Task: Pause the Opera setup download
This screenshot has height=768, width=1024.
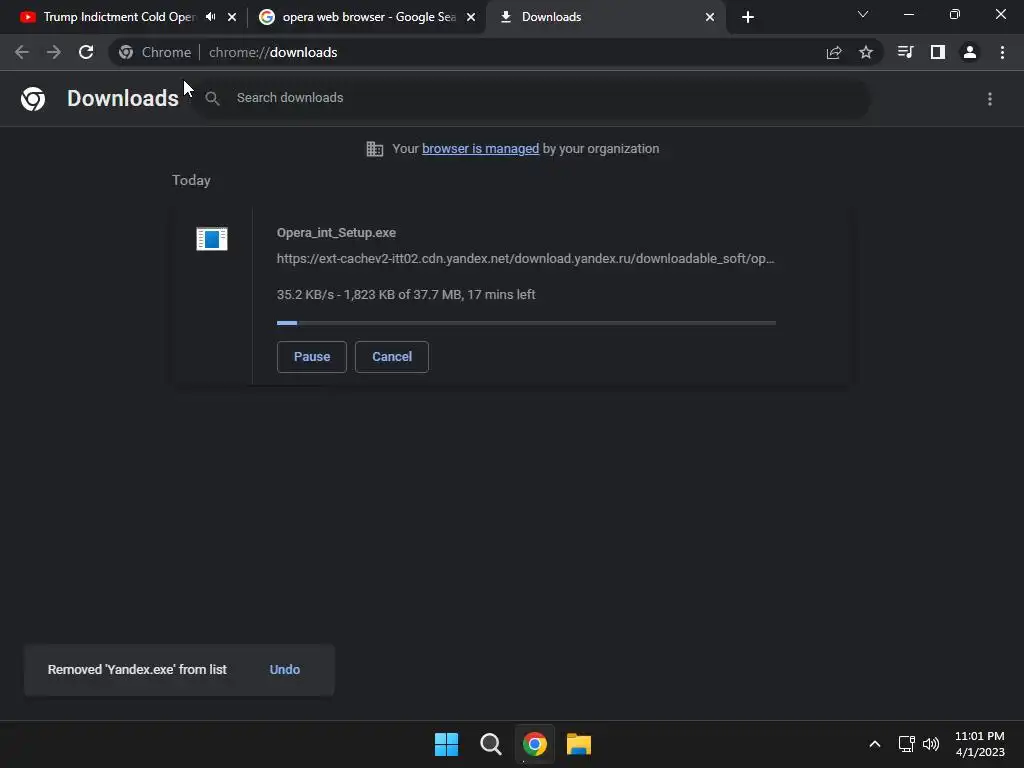Action: [312, 357]
